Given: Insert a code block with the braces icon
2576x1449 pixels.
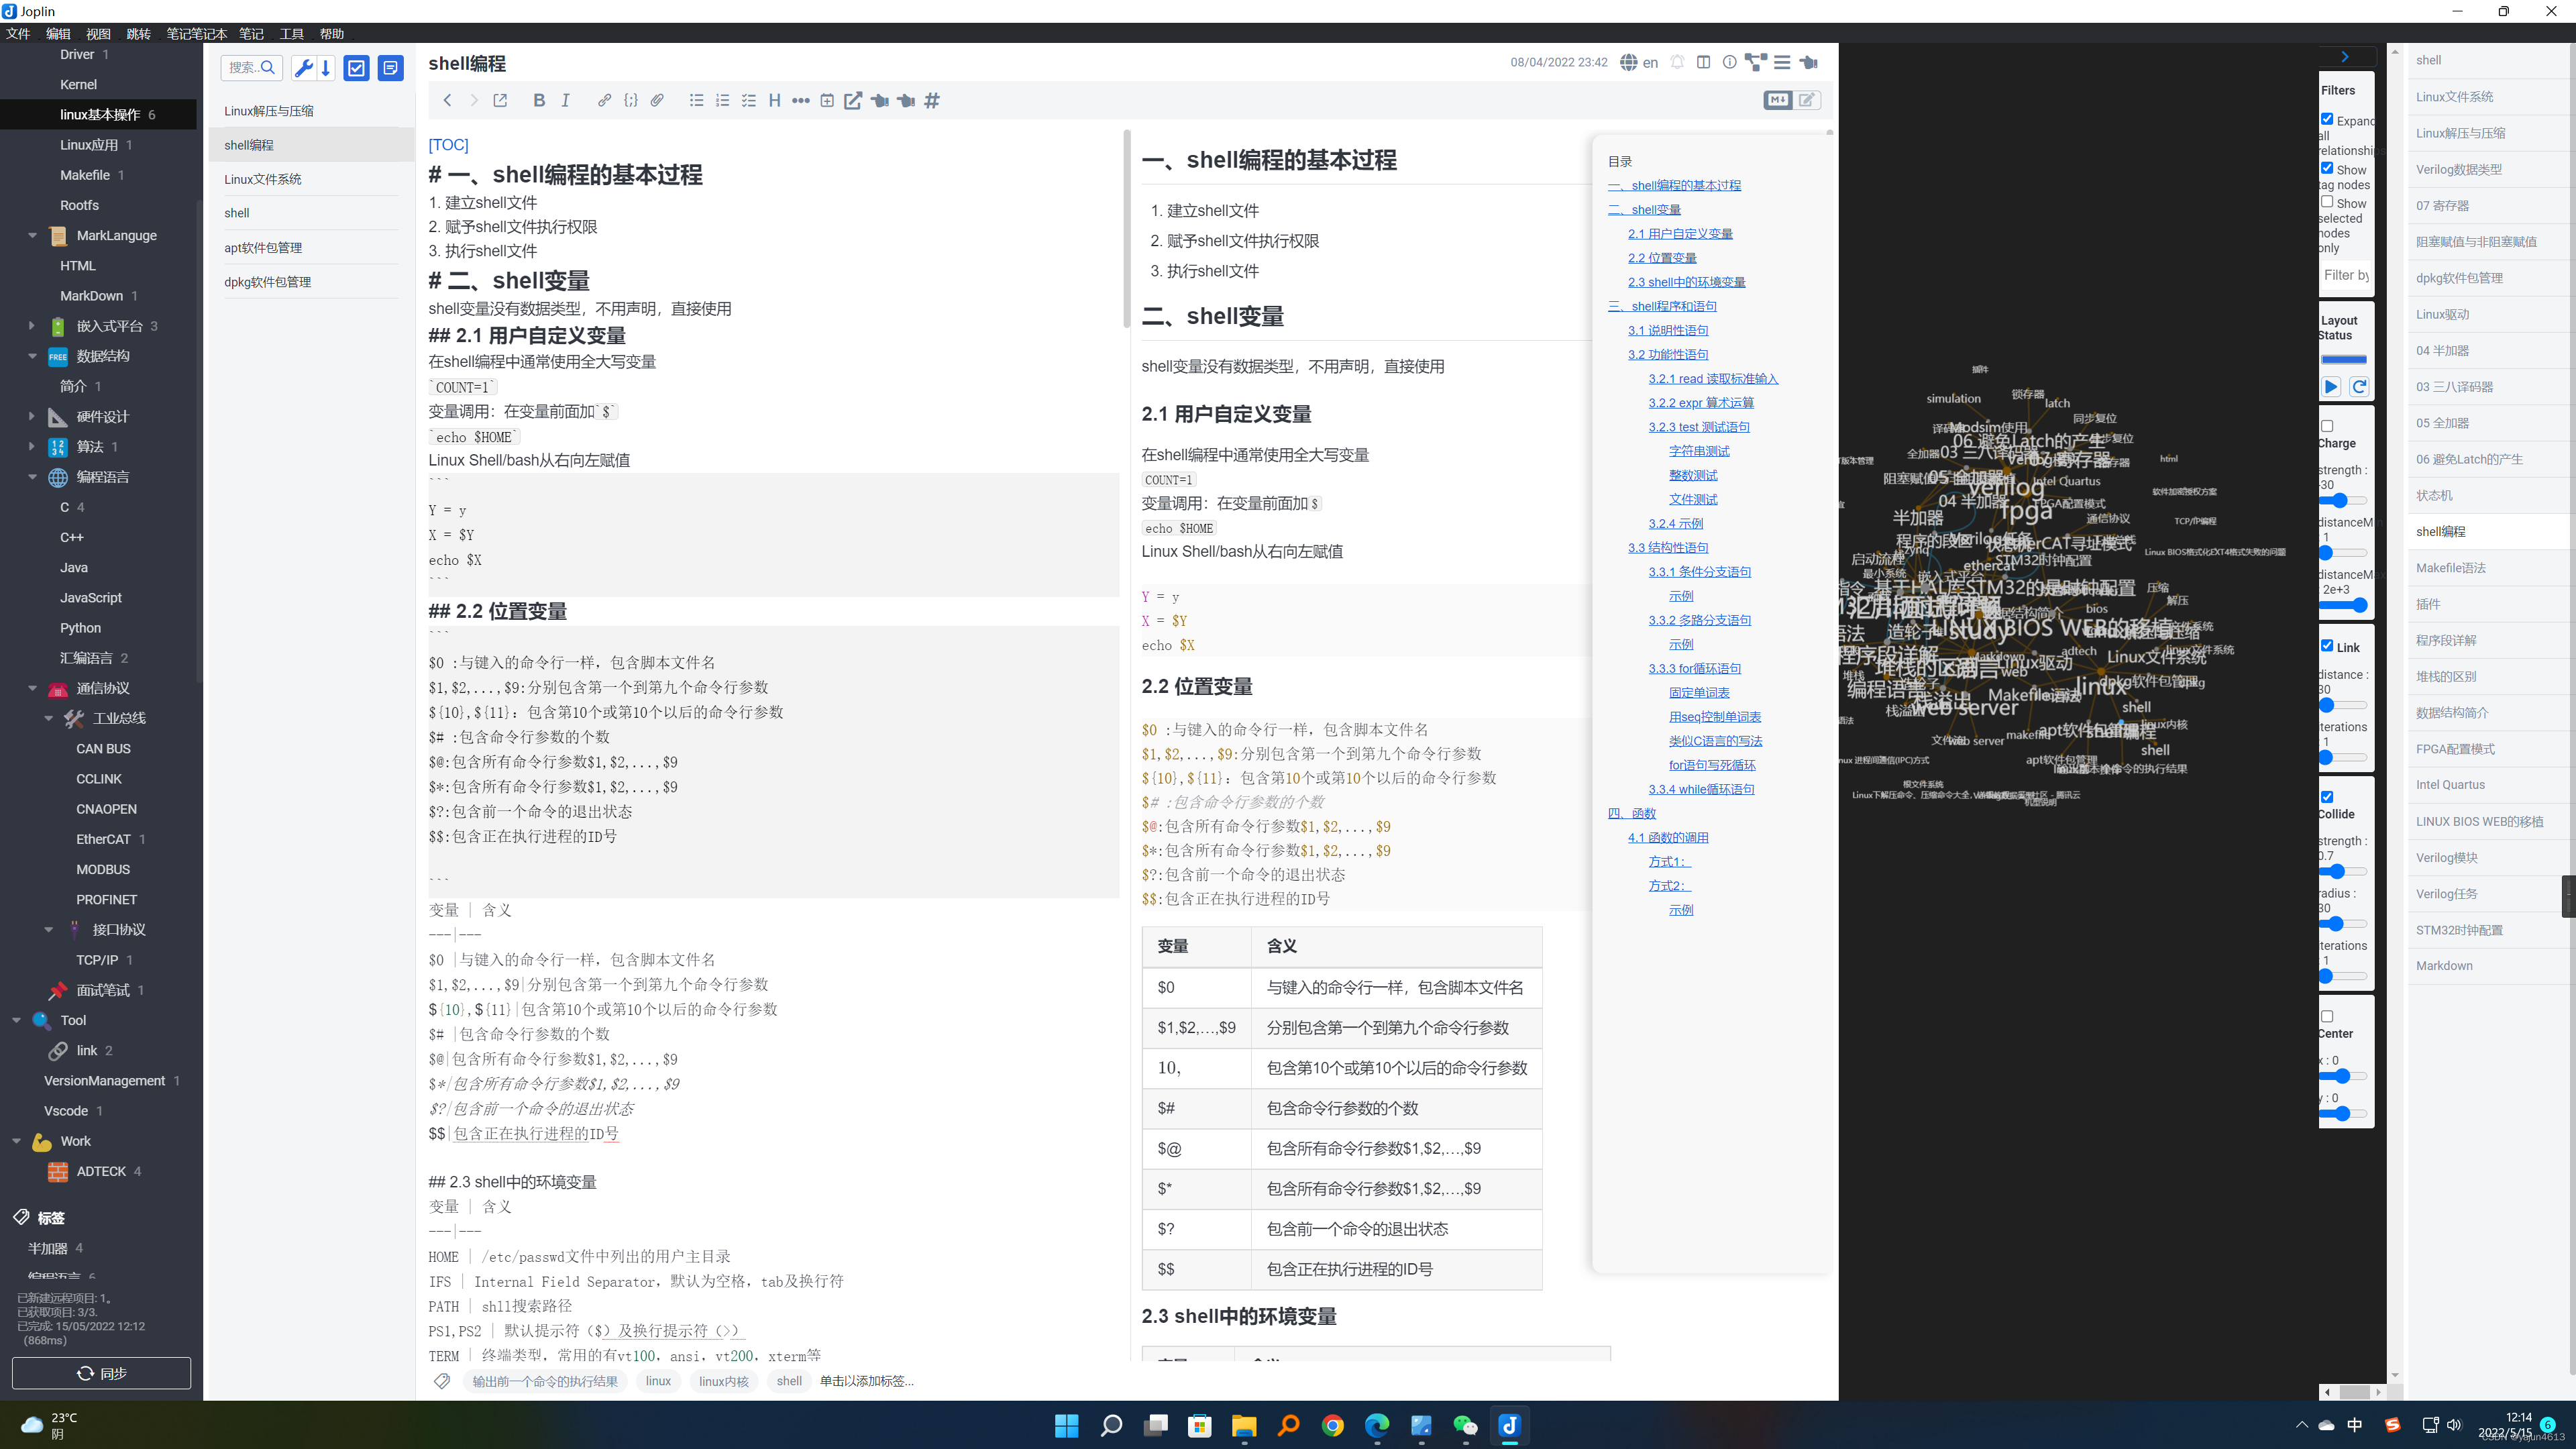Looking at the screenshot, I should pos(631,100).
